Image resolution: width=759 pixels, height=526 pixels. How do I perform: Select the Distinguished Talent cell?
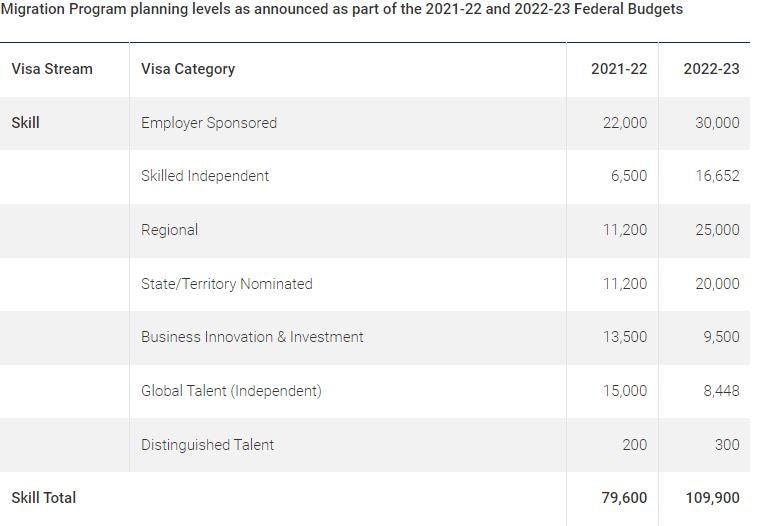click(207, 445)
